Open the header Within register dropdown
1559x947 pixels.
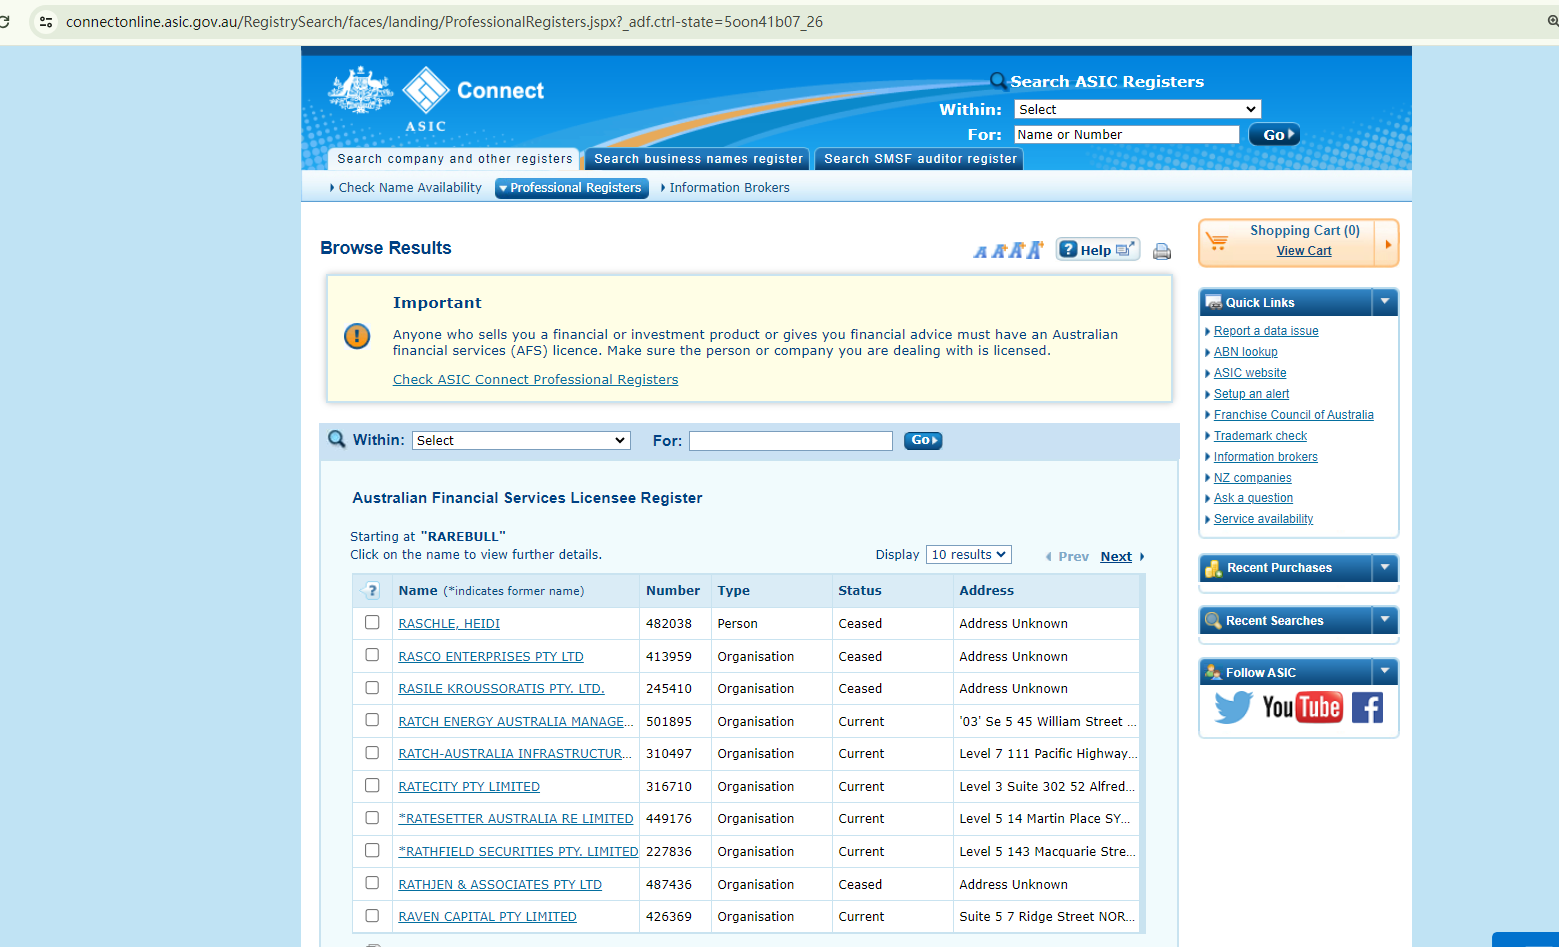tap(1136, 109)
